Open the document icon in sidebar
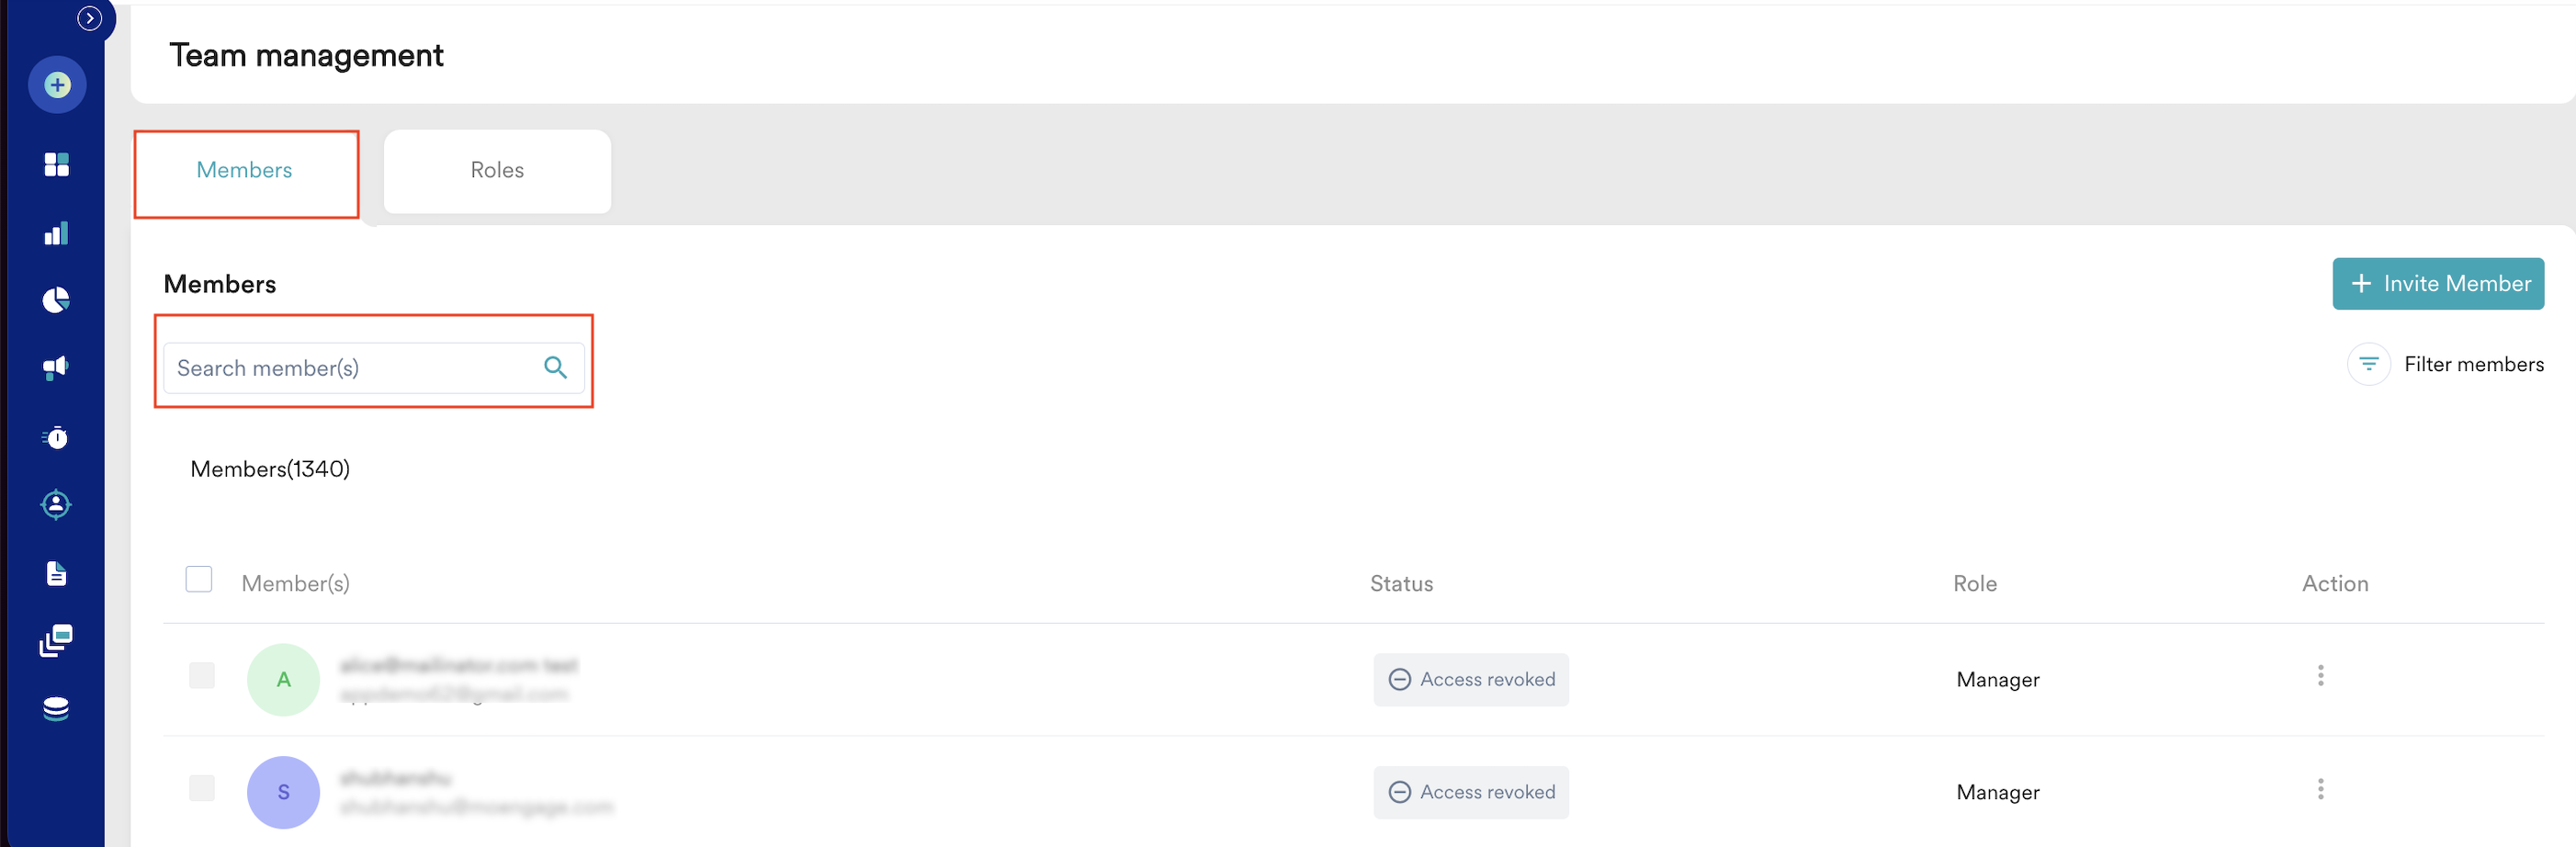The image size is (2576, 847). [57, 573]
